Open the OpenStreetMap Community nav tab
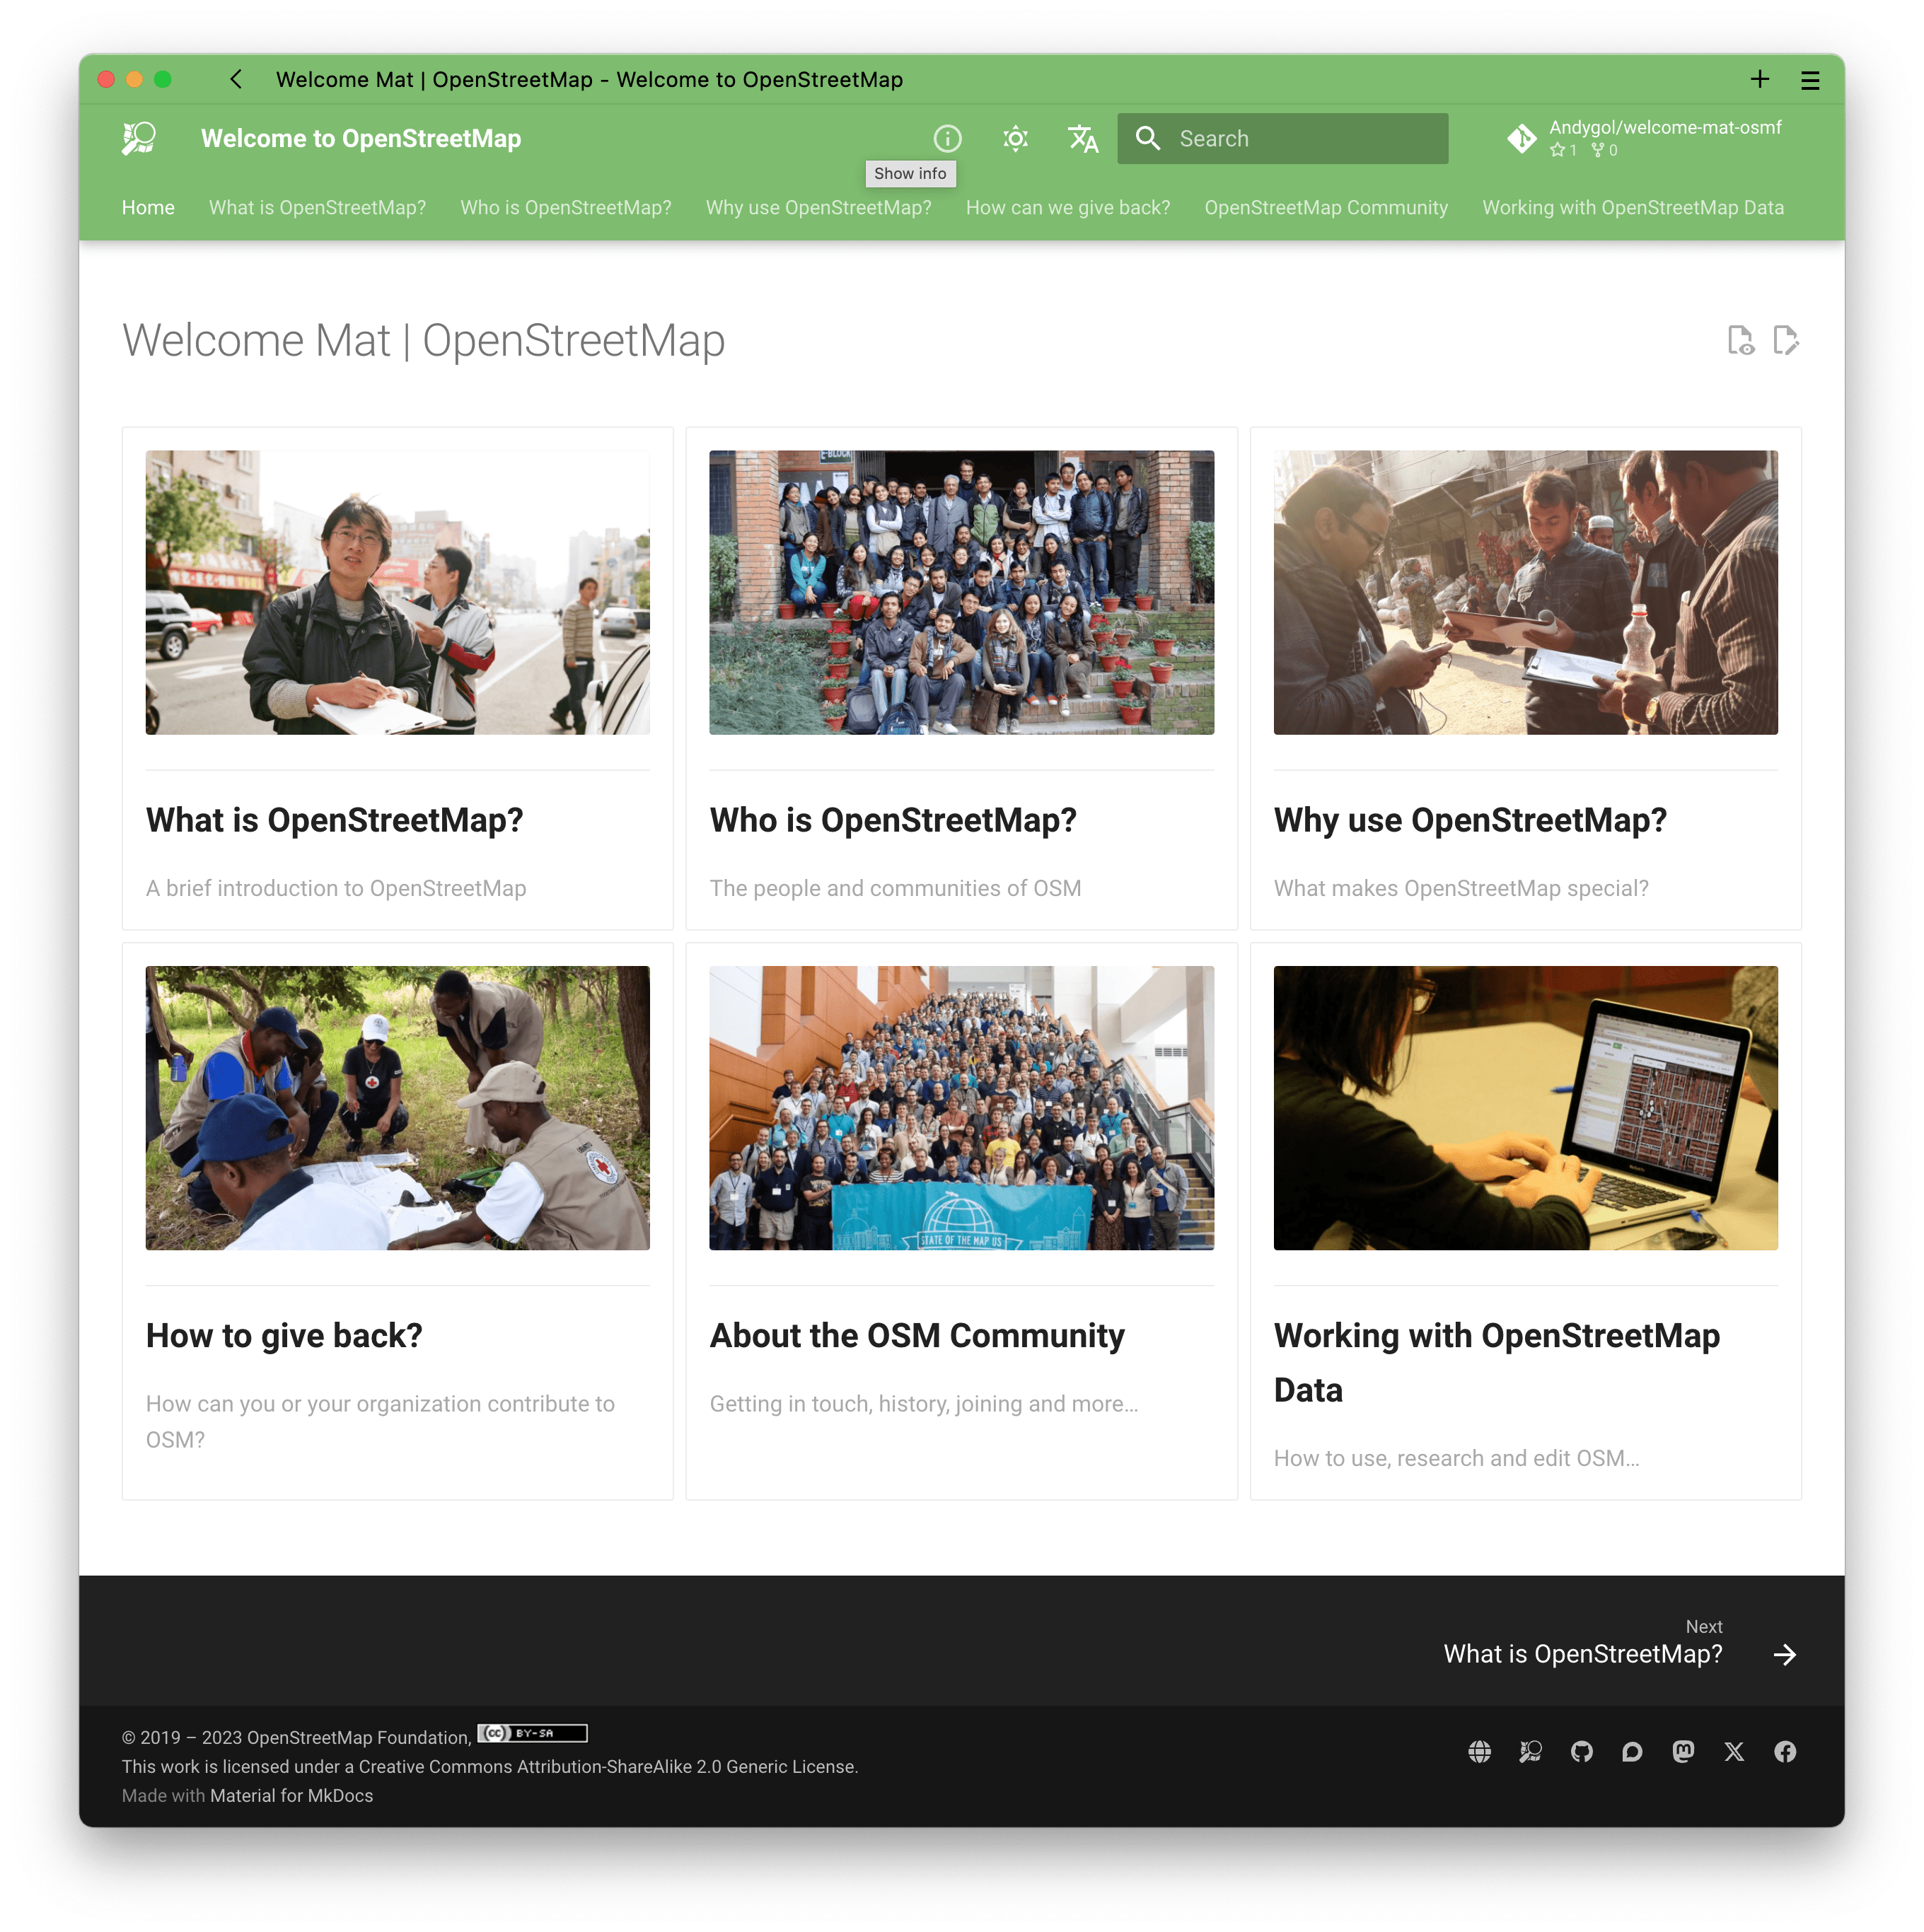This screenshot has width=1924, height=1932. 1325,207
